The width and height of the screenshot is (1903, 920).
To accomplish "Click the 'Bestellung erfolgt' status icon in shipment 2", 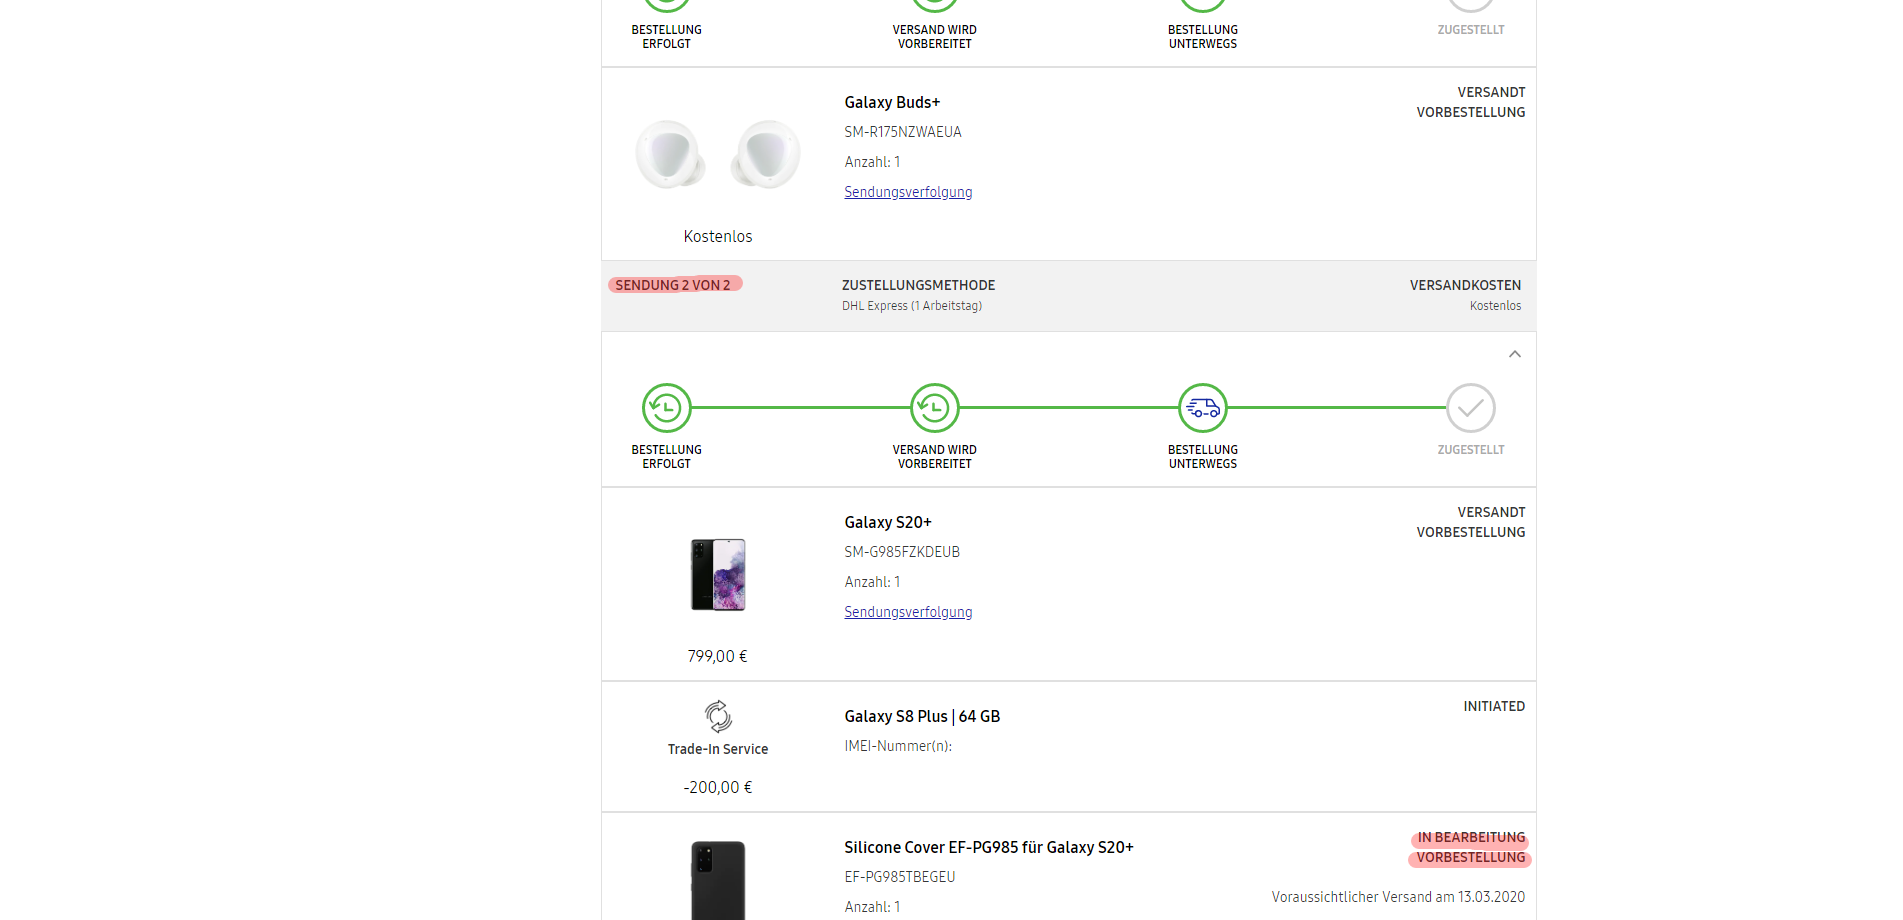I will pos(666,408).
